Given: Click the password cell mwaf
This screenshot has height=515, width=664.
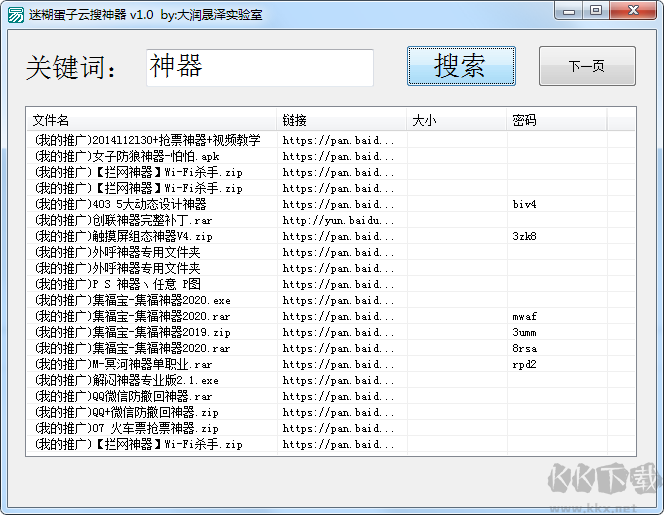Looking at the screenshot, I should [524, 316].
